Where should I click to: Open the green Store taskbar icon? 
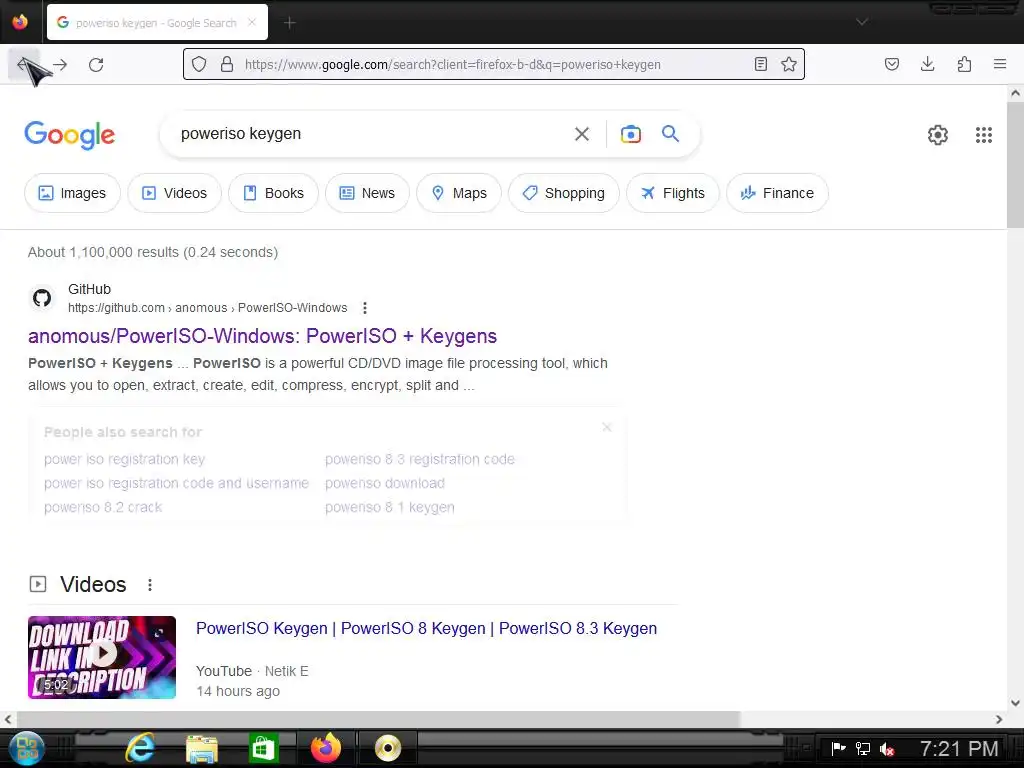tap(263, 748)
